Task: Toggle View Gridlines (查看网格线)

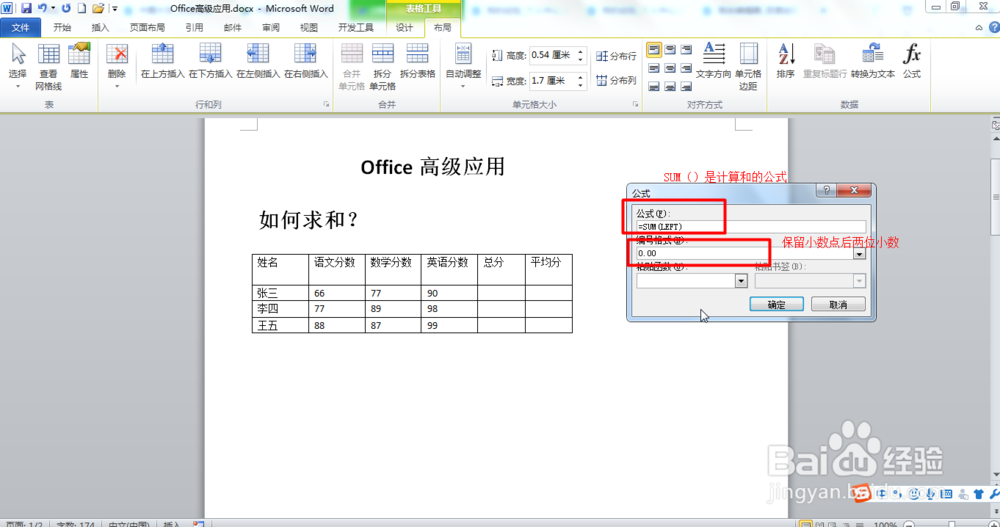Action: click(x=48, y=66)
